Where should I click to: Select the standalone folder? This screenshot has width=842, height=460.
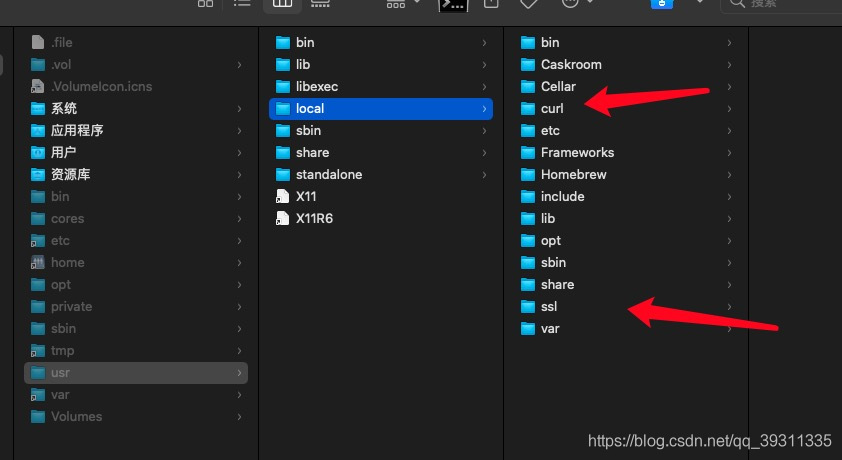pyautogui.click(x=328, y=174)
